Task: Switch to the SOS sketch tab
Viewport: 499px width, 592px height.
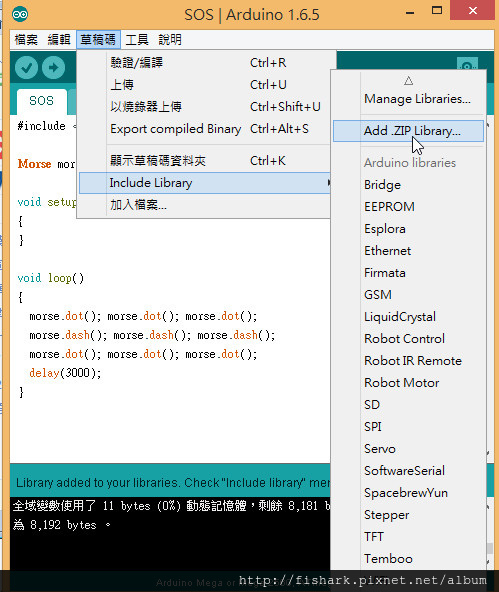Action: pyautogui.click(x=42, y=101)
